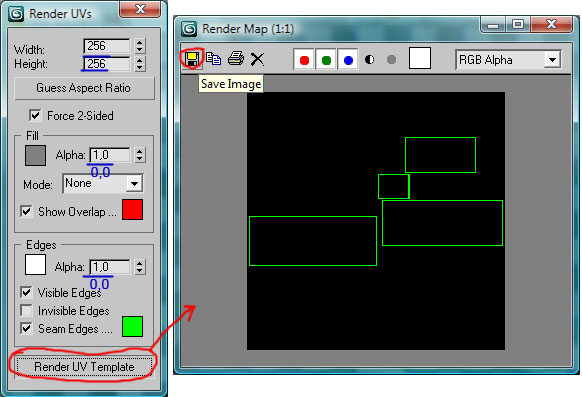Screen dimensions: 582x397
Task: Close the Render UVs window
Action: pyautogui.click(x=140, y=9)
